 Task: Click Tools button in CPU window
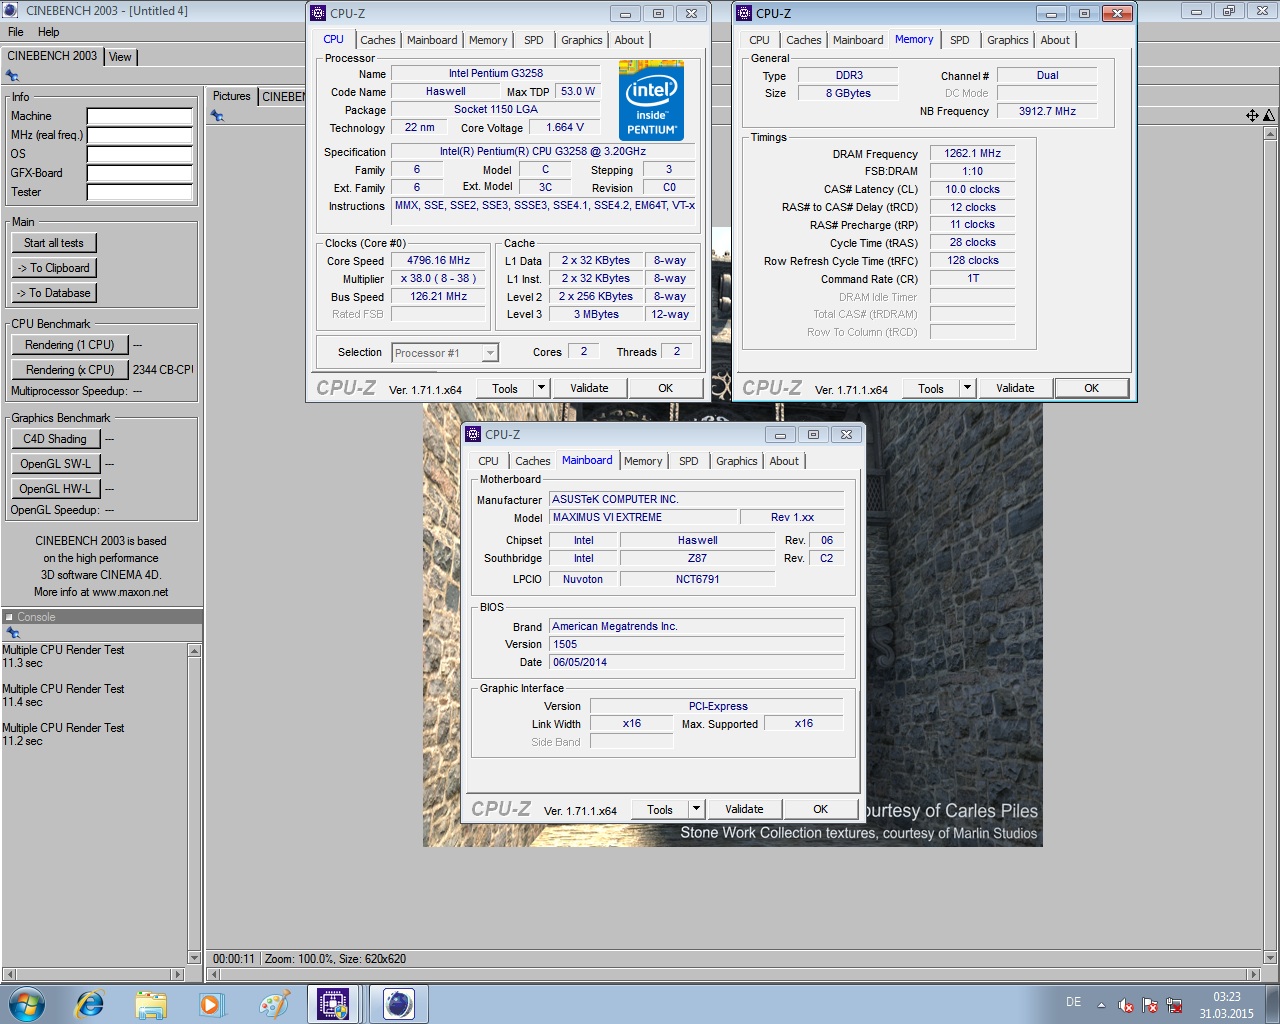pos(505,388)
